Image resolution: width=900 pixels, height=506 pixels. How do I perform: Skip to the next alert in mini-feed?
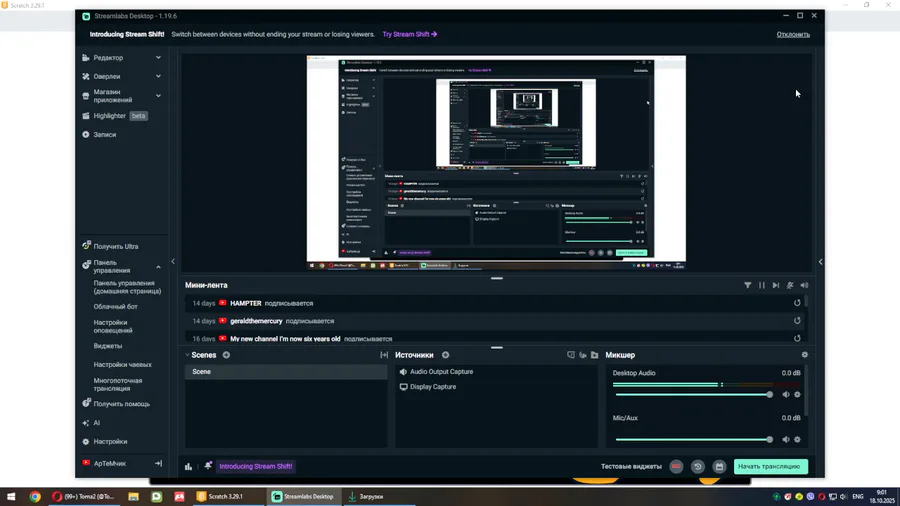tap(776, 285)
